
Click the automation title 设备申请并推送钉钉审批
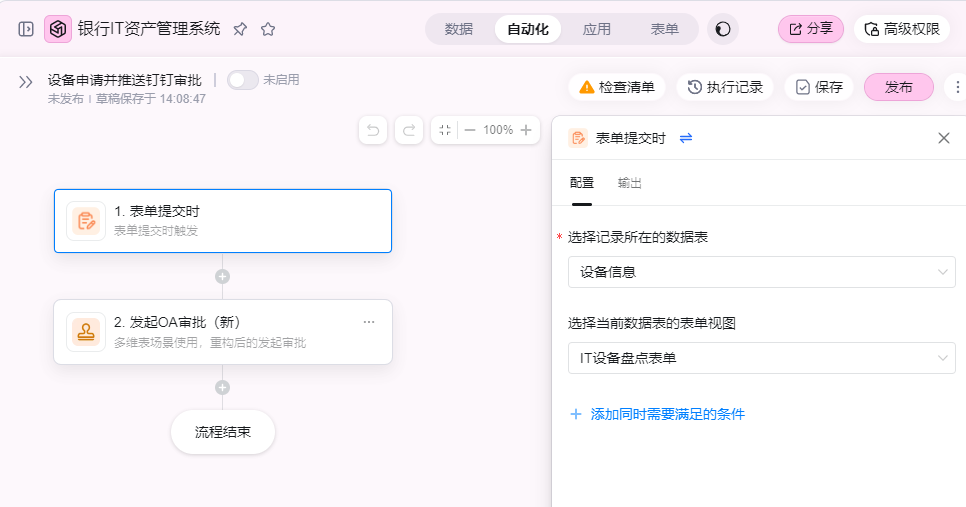(124, 80)
